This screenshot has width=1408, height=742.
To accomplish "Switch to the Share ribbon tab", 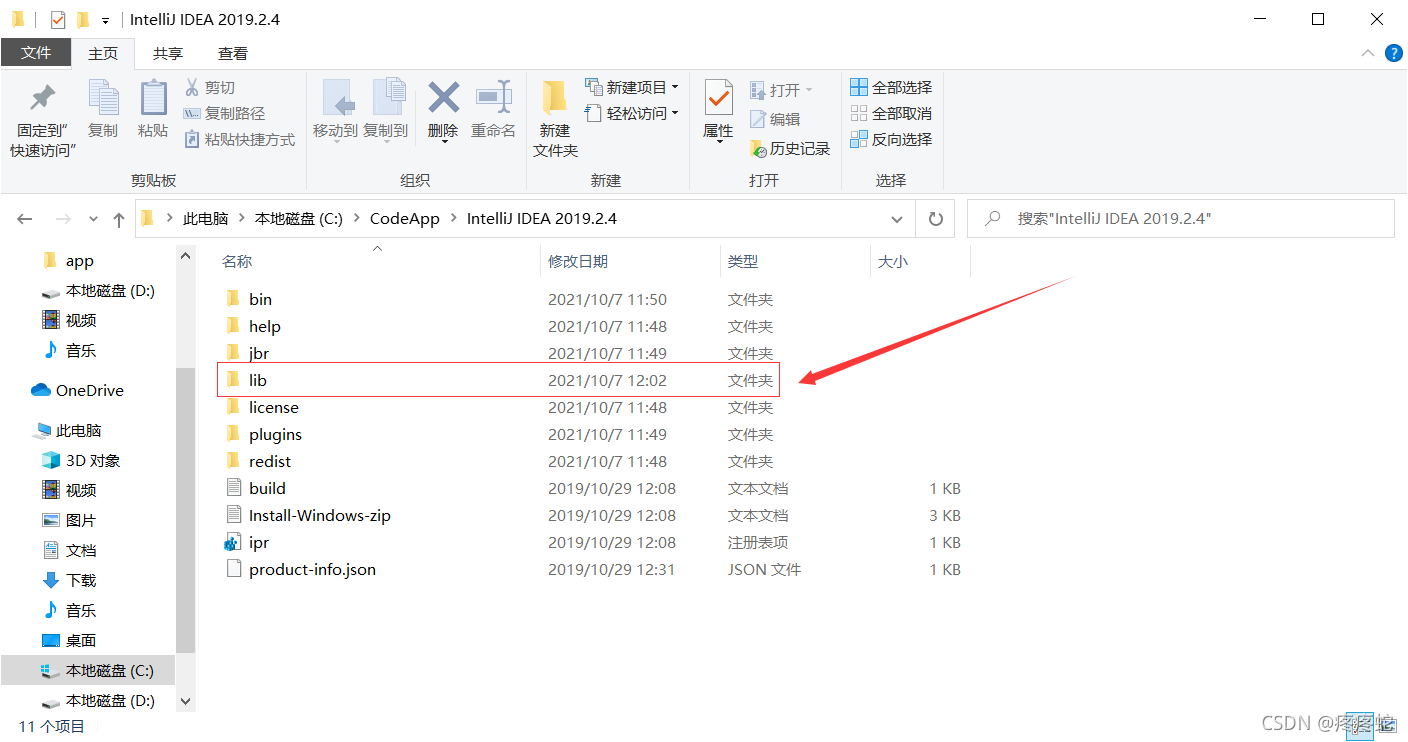I will 168,53.
